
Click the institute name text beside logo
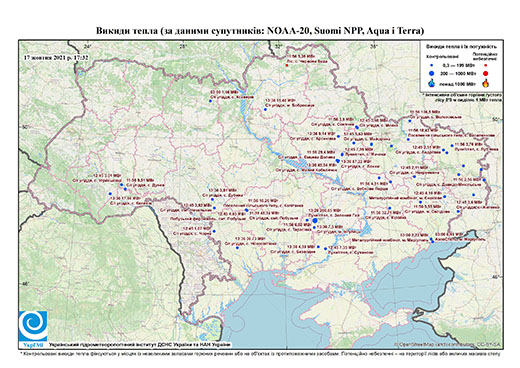click(x=140, y=345)
